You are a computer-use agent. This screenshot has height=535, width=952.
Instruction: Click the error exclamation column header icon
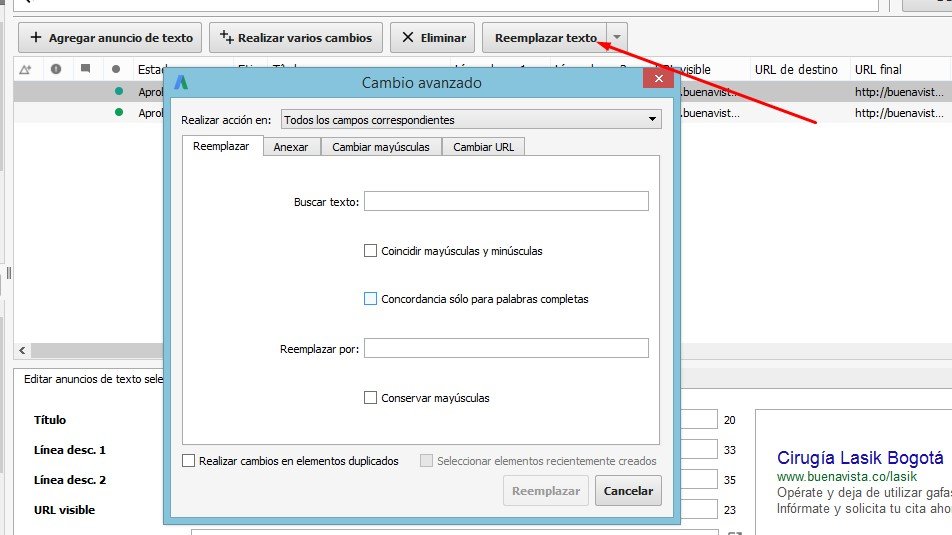coord(56,69)
